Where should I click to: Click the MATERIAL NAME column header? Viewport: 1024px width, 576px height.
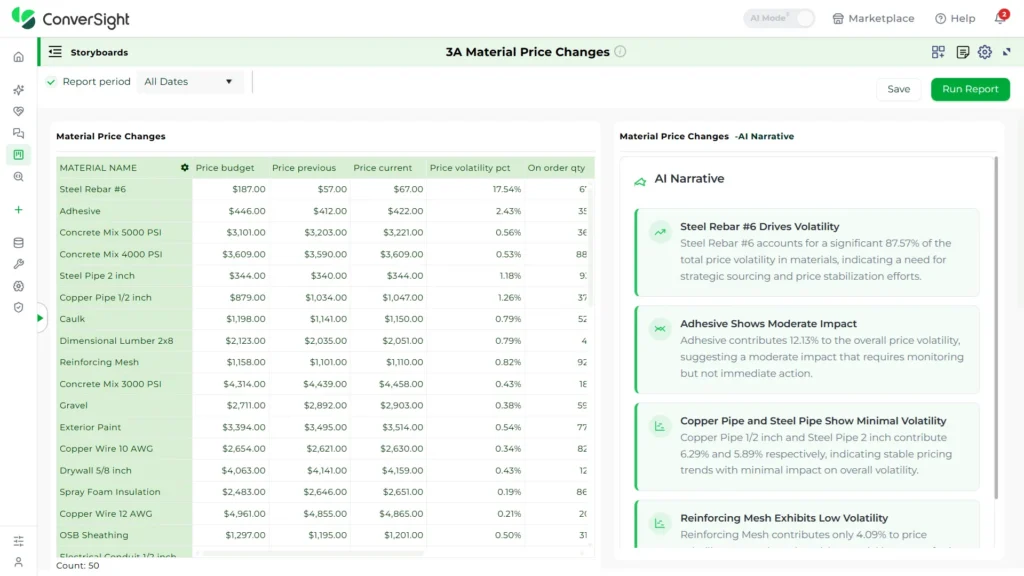click(x=98, y=168)
